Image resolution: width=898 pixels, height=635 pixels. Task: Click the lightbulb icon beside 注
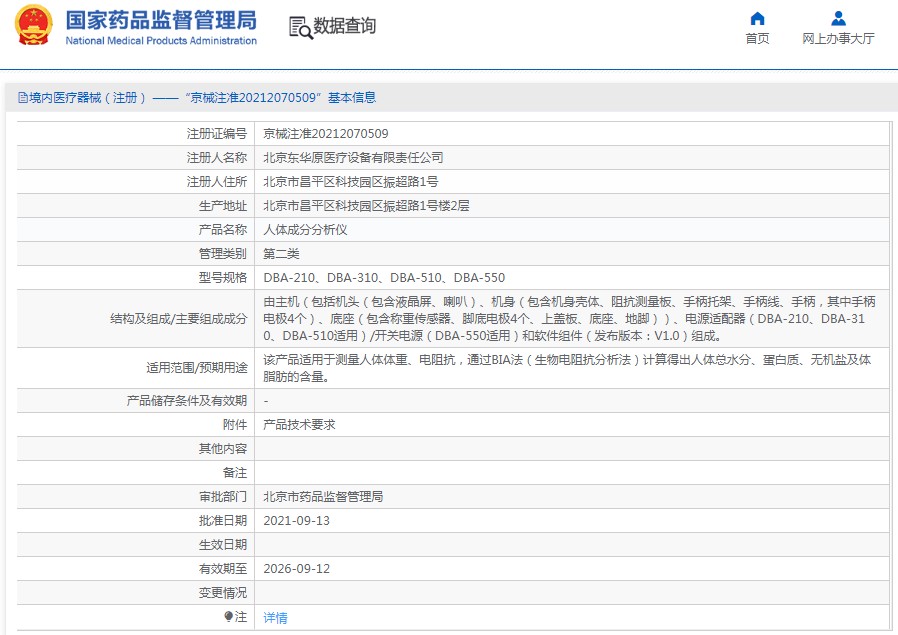pos(229,617)
